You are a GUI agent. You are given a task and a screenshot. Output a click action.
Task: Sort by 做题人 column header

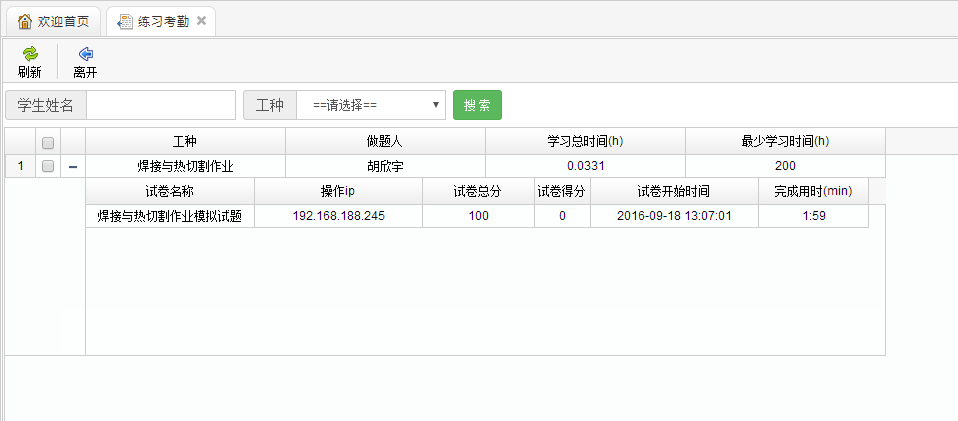385,142
